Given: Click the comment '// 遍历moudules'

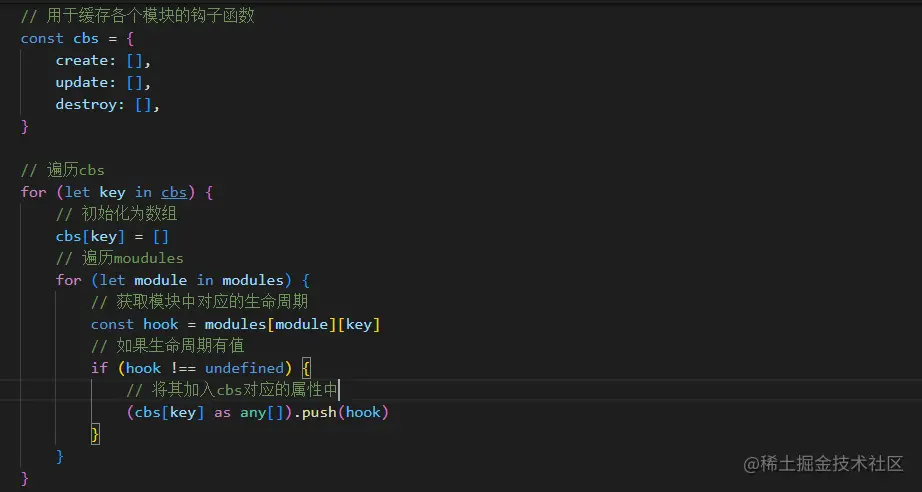Looking at the screenshot, I should (119, 258).
